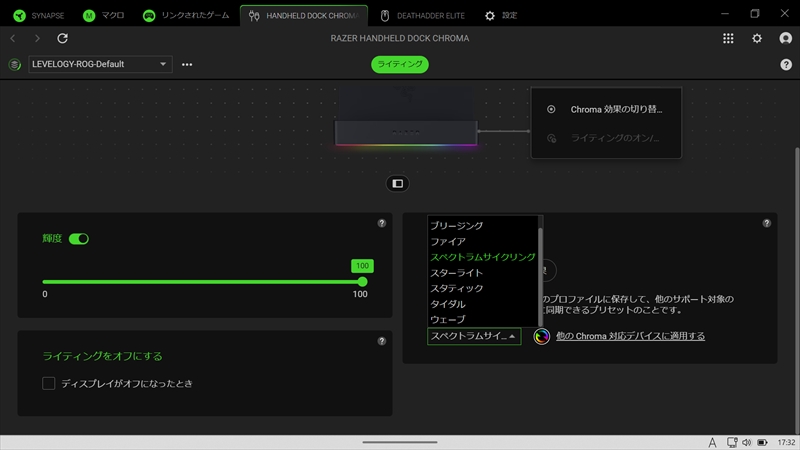
Task: Click the brightness slider track
Action: (x=200, y=282)
